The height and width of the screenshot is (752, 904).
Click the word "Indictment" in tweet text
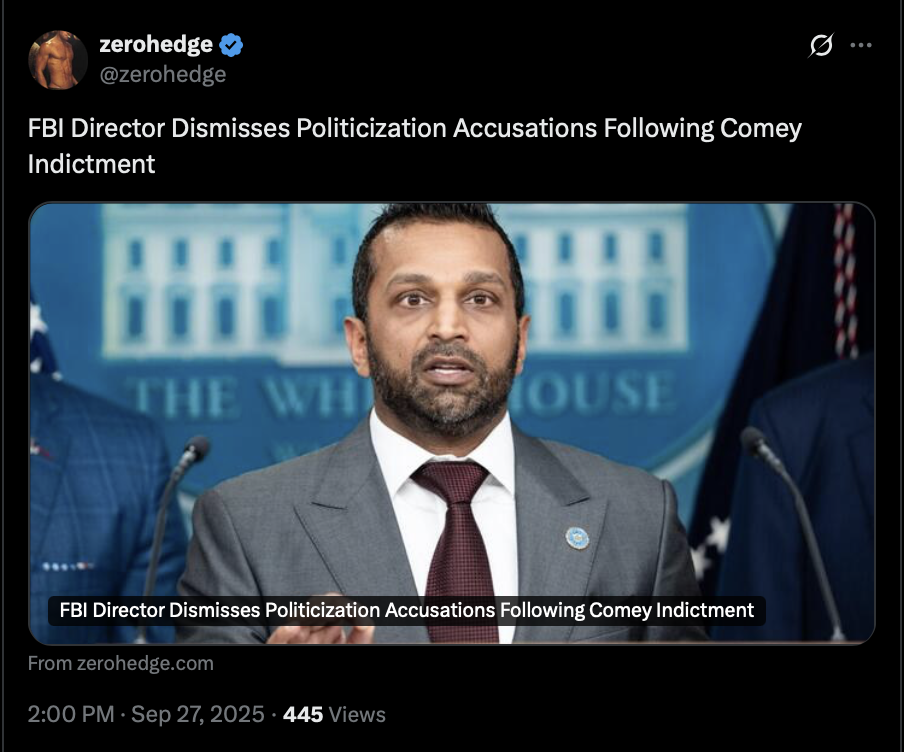pos(92,164)
